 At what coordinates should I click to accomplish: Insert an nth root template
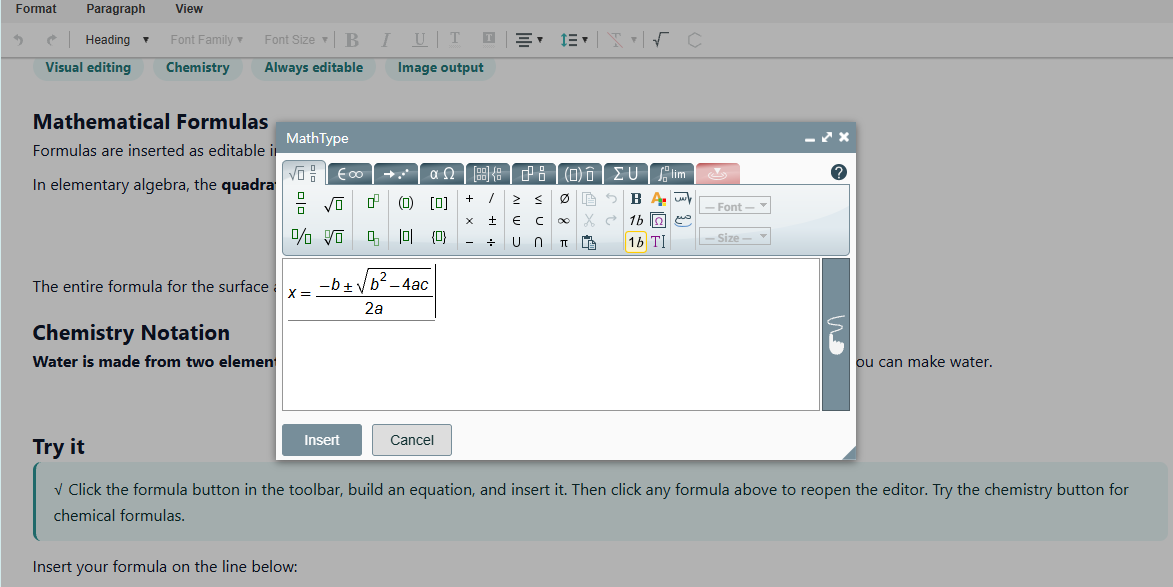[x=334, y=238]
